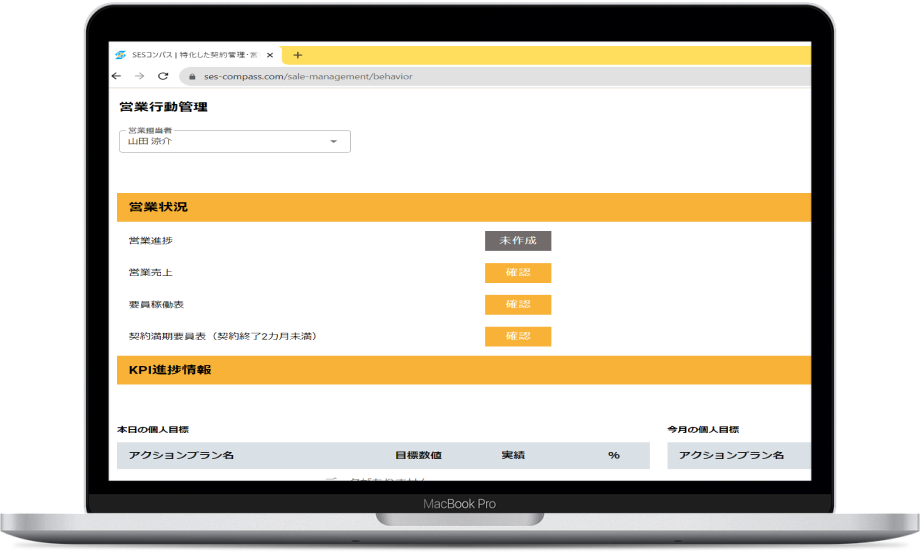Click the 営業状況 section header
Screen dimensions: 920x552
tap(159, 207)
